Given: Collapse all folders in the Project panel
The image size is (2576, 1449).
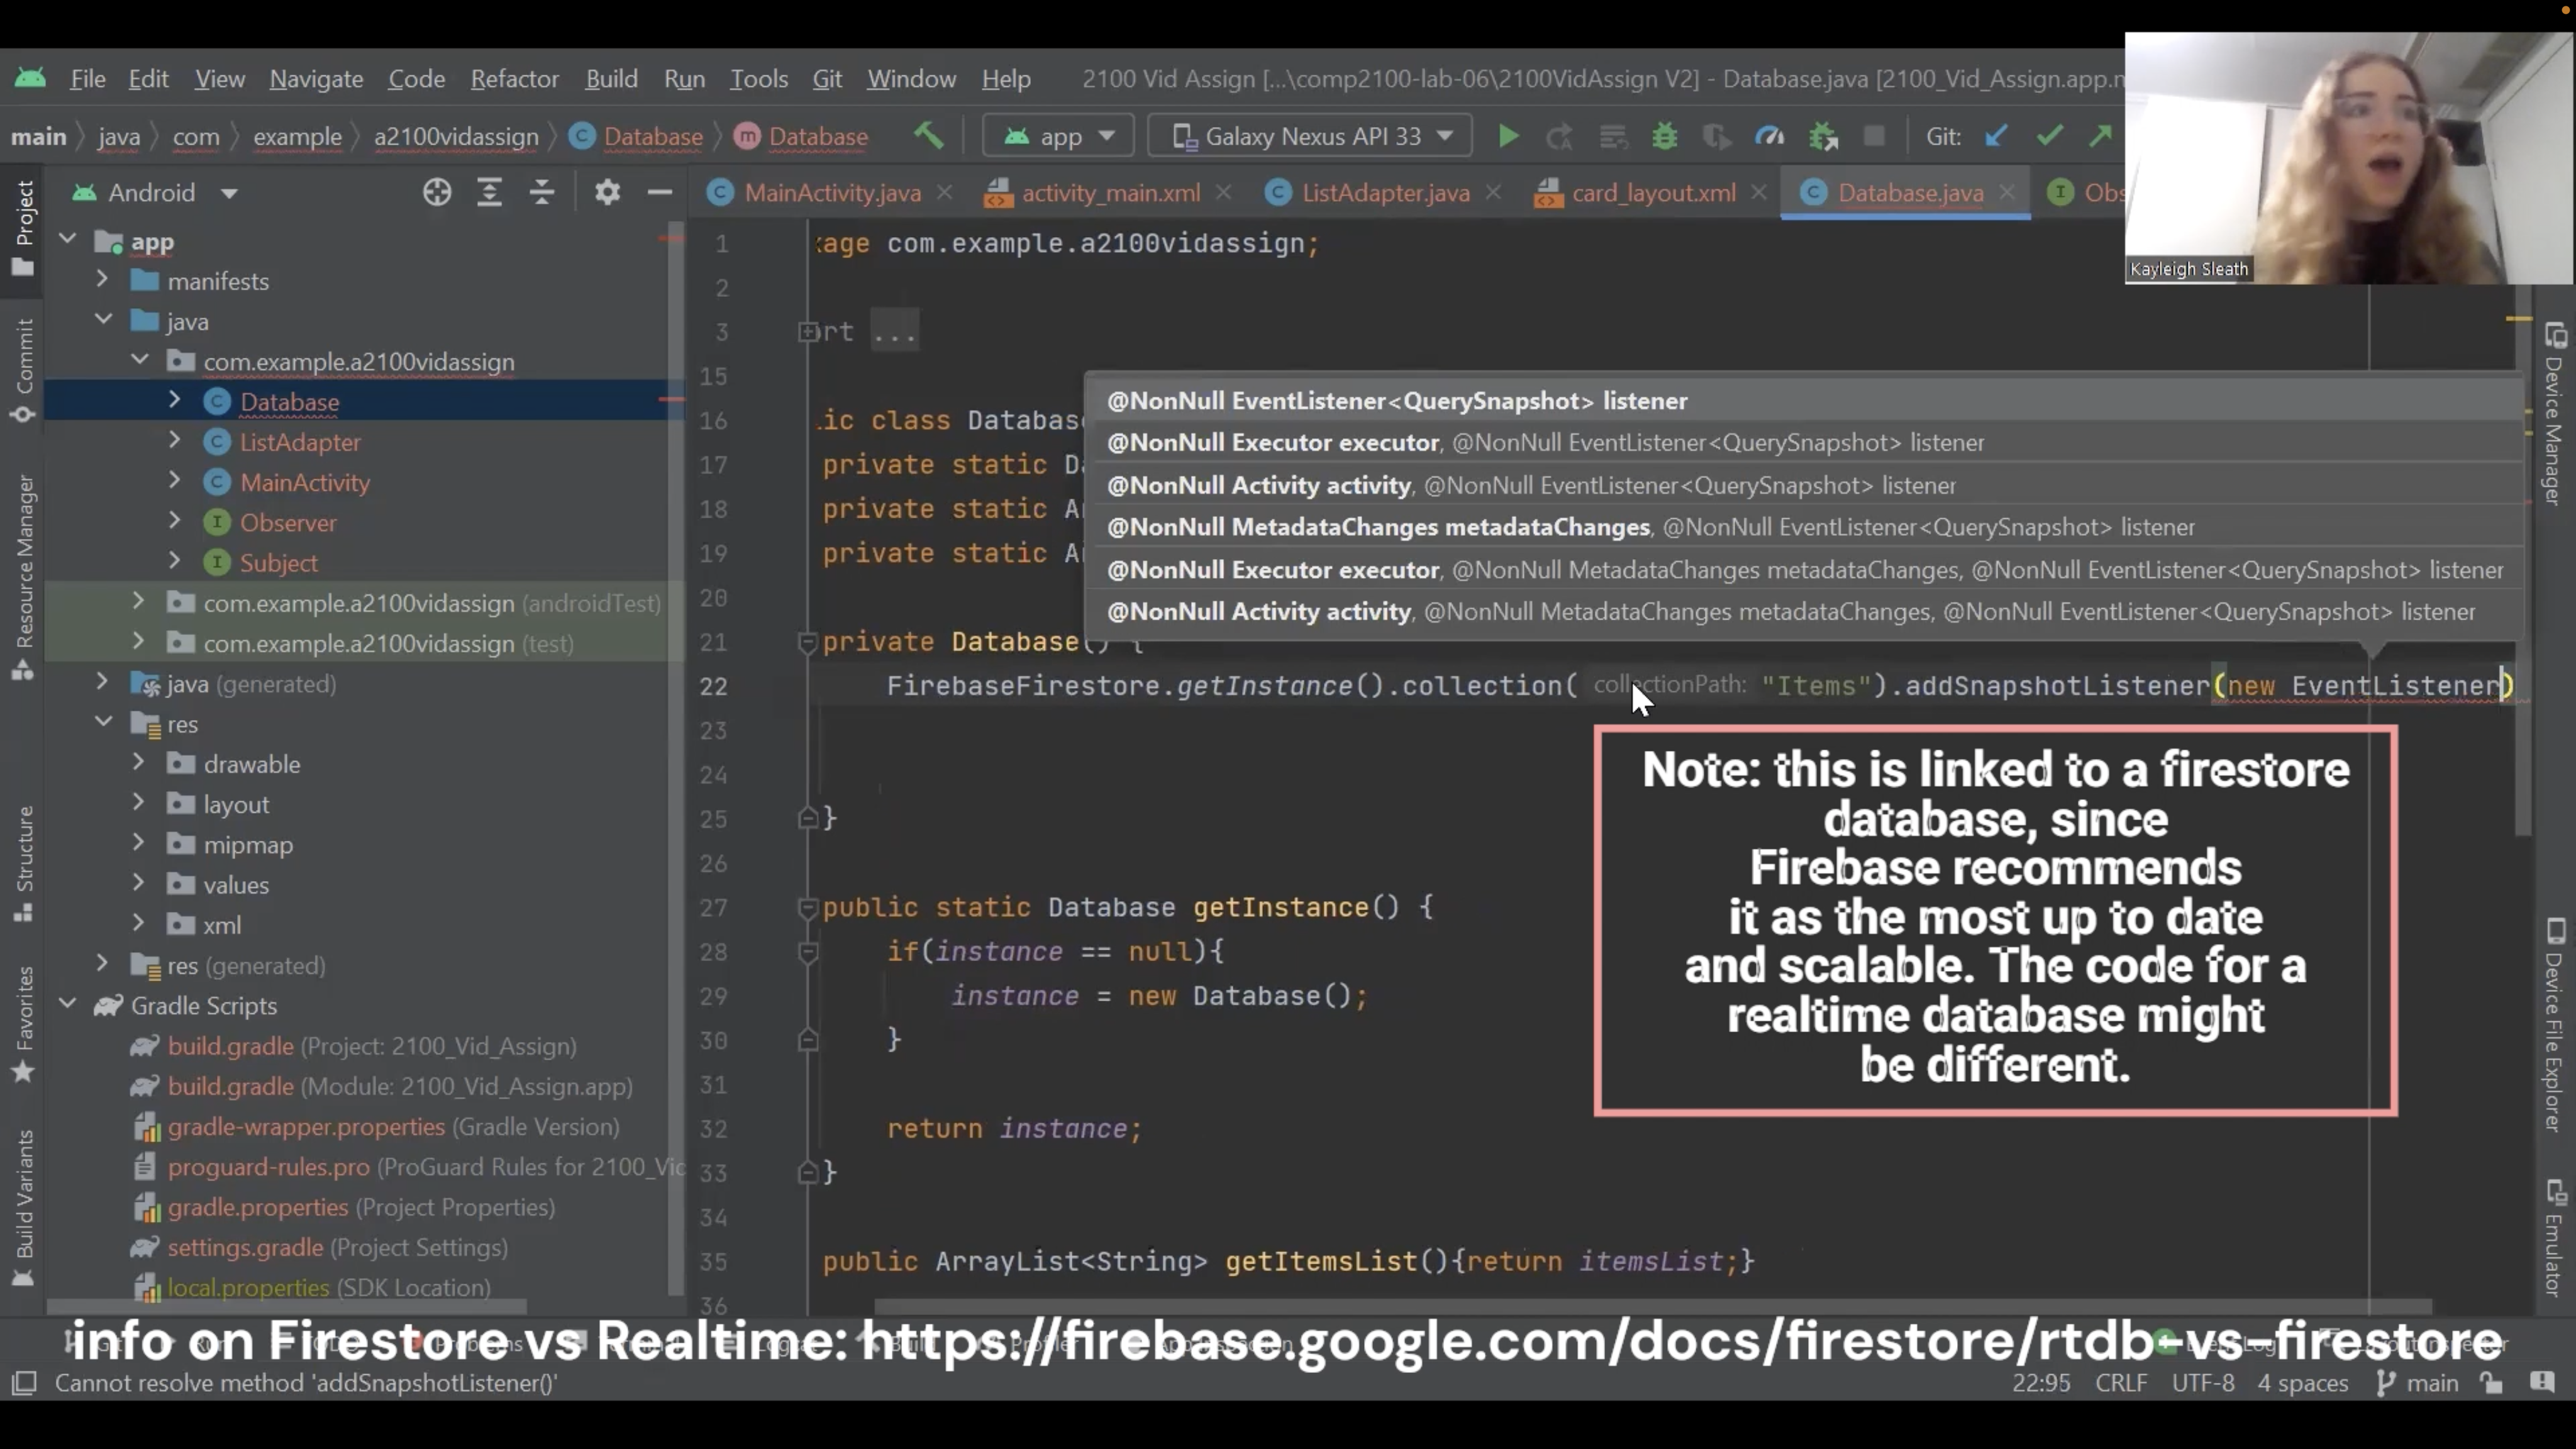Looking at the screenshot, I should [x=541, y=192].
